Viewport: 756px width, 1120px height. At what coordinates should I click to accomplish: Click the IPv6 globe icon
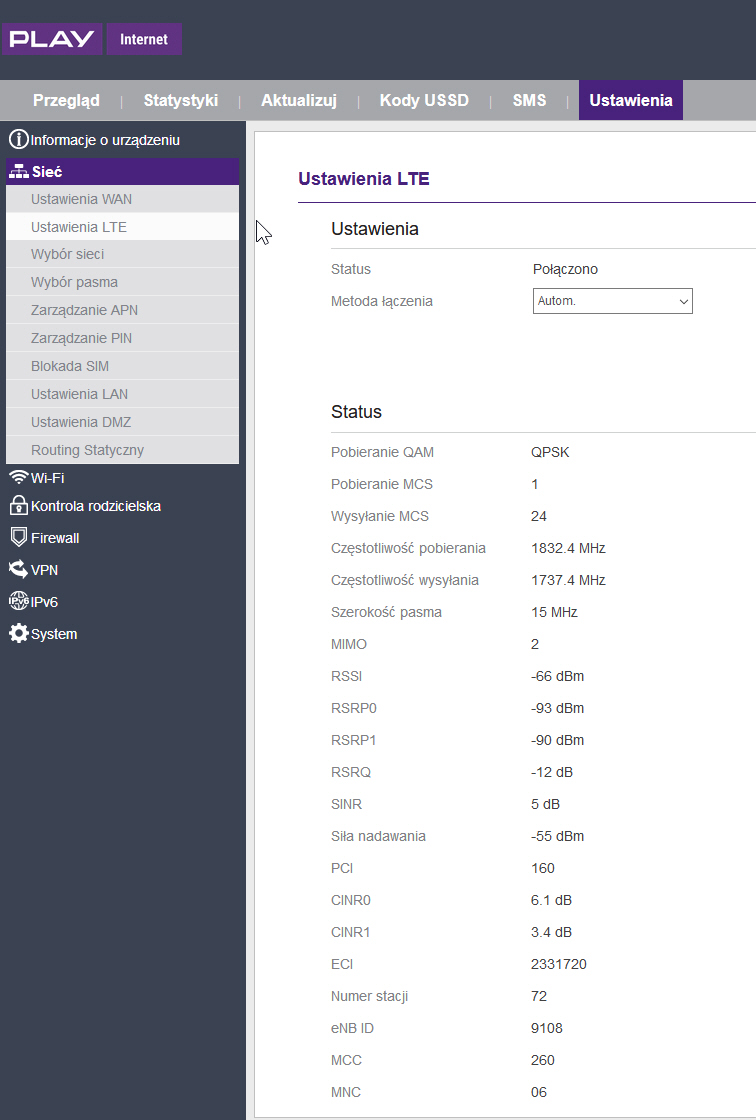(x=19, y=601)
